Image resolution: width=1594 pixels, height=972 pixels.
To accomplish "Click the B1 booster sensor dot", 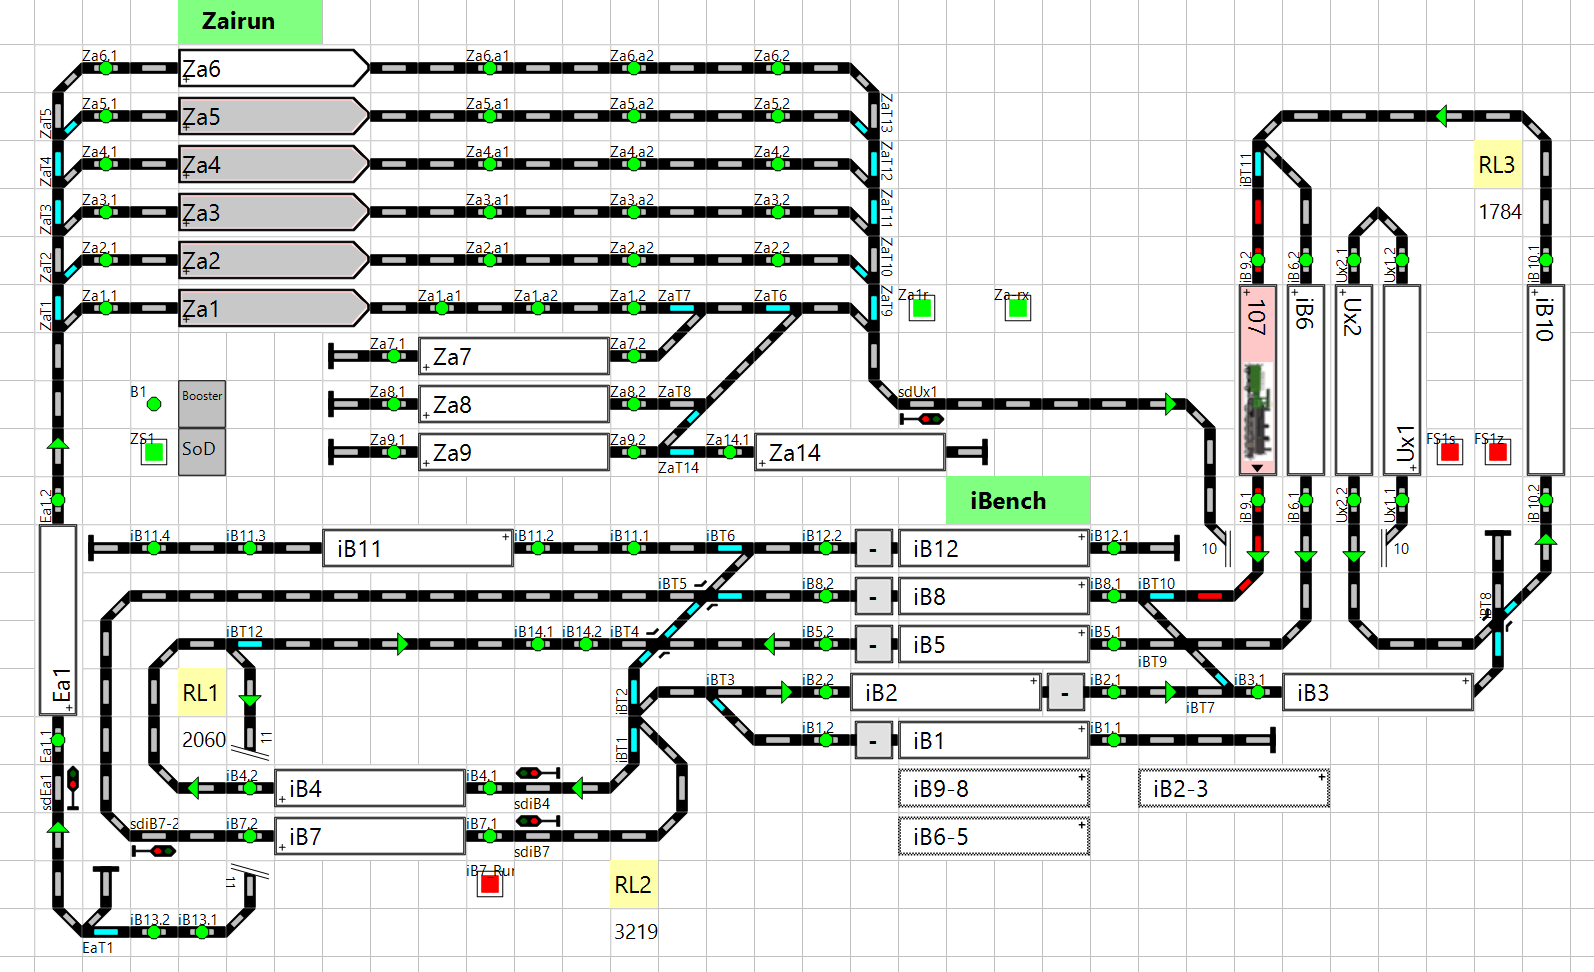I will tap(154, 404).
